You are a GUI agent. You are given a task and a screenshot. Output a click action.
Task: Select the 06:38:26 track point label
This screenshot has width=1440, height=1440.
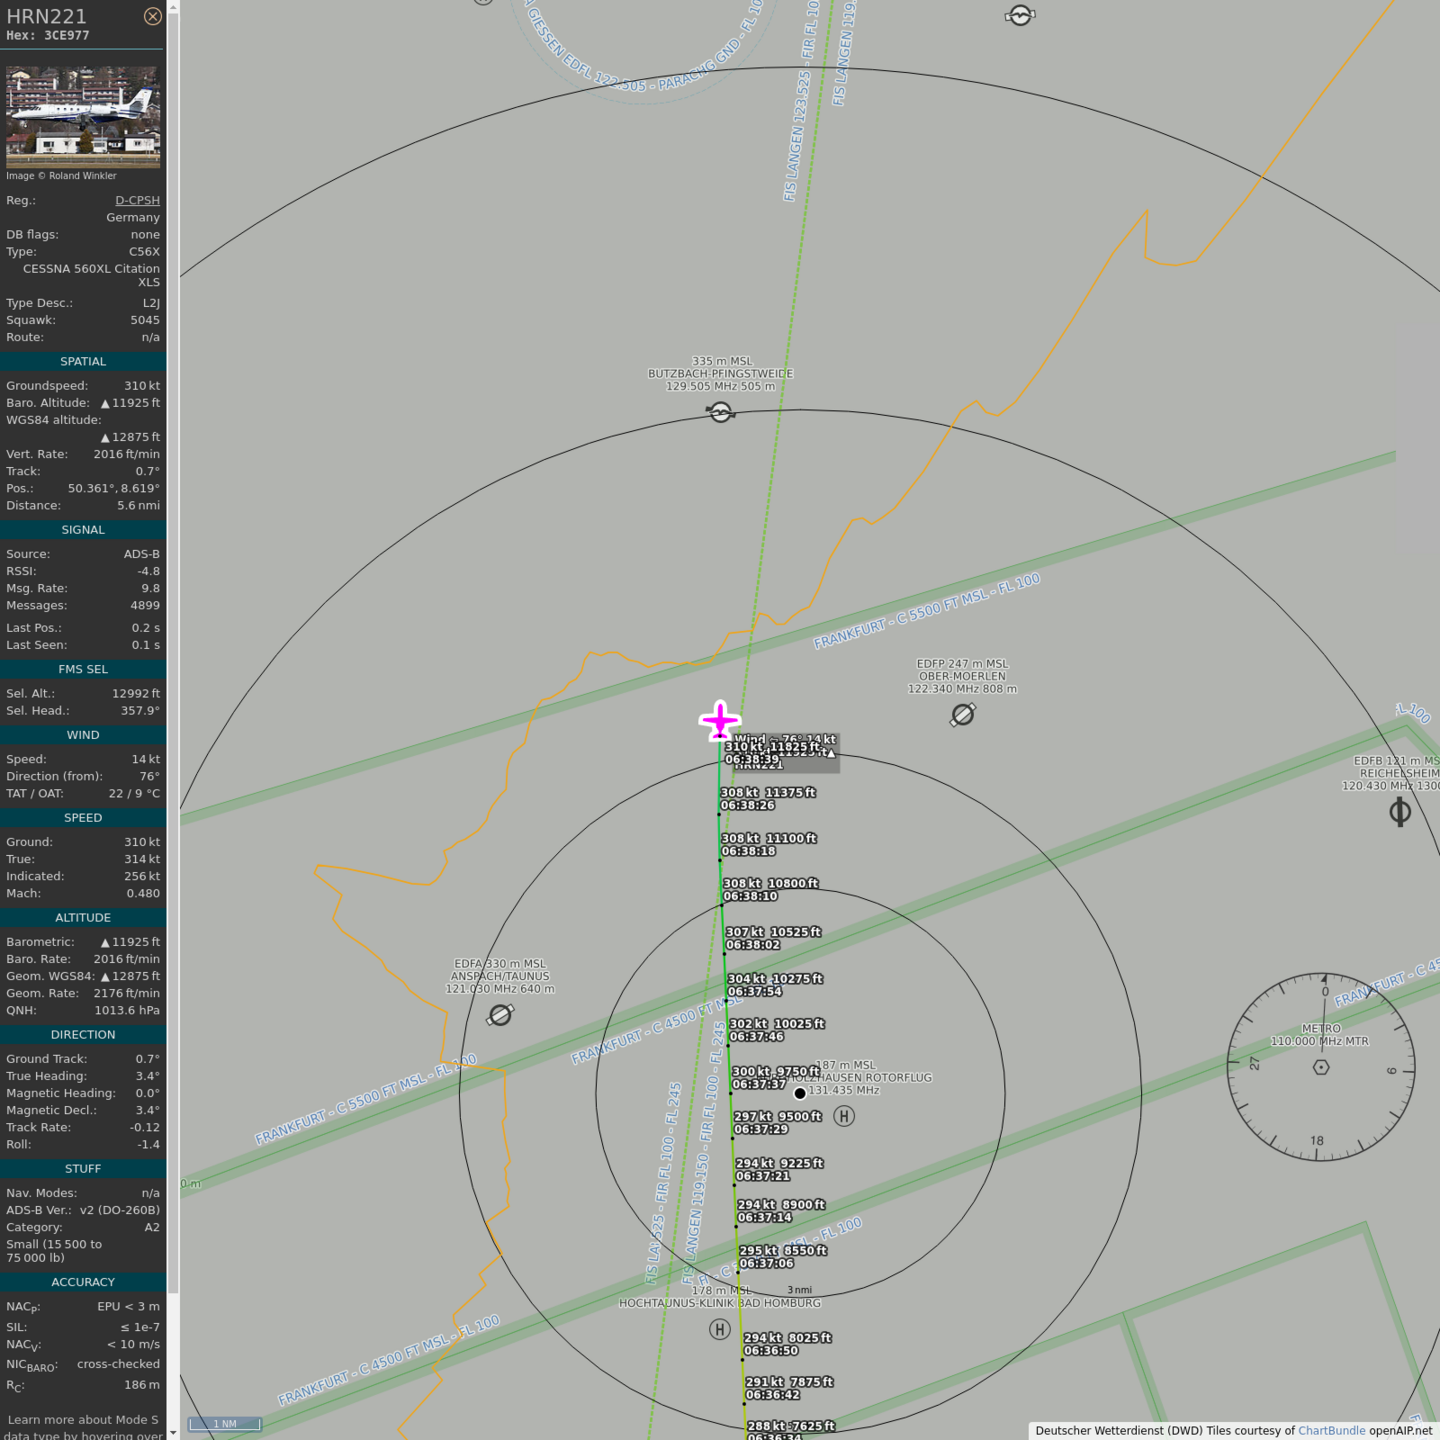[x=748, y=805]
